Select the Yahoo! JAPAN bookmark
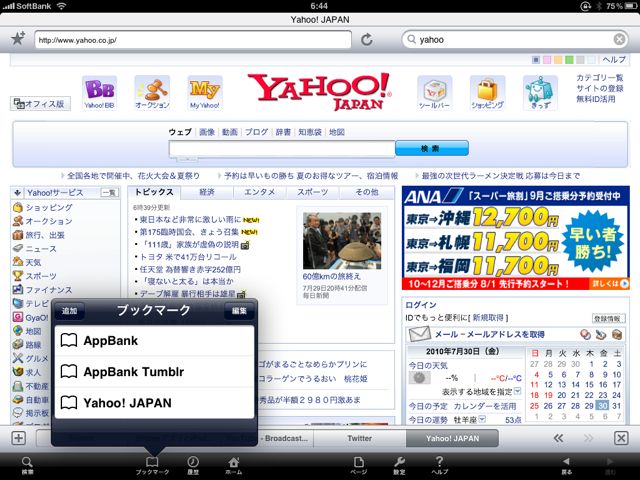This screenshot has height=480, width=640. pyautogui.click(x=154, y=403)
